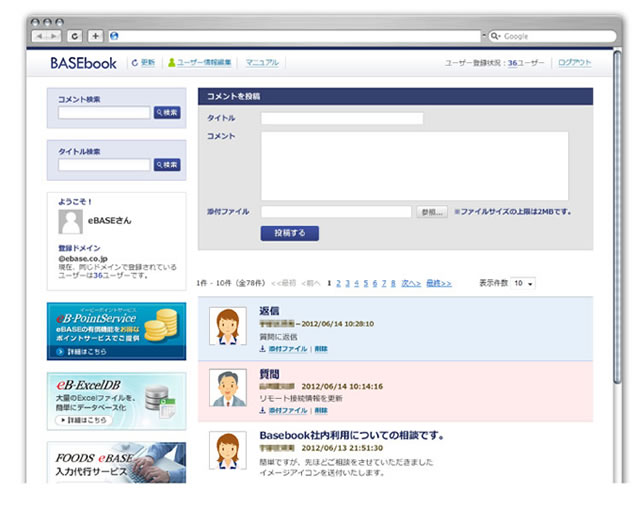Click the コメント検索 text field
The width and height of the screenshot is (640, 508).
[x=104, y=113]
